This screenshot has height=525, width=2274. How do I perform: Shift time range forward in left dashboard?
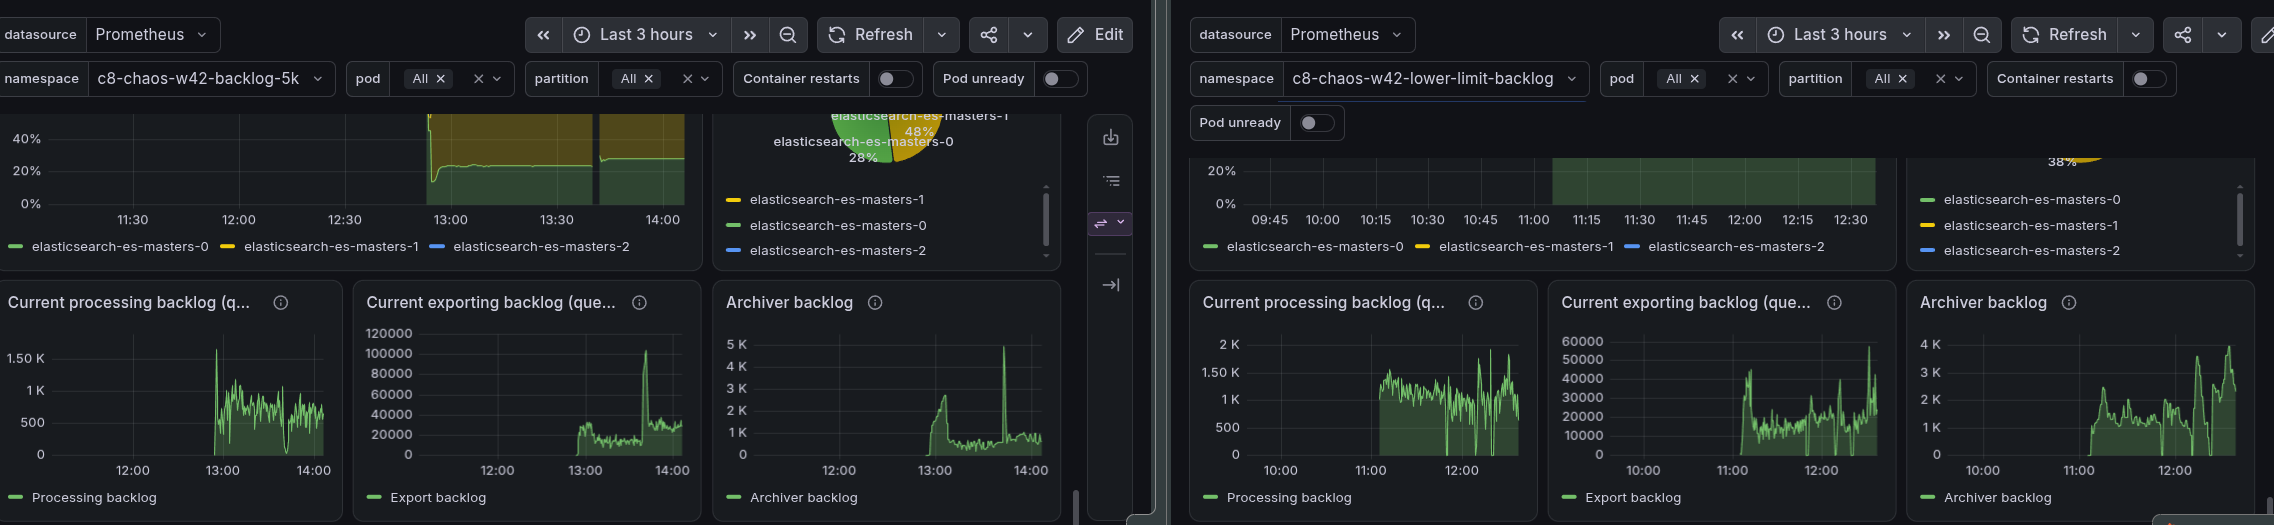point(750,35)
